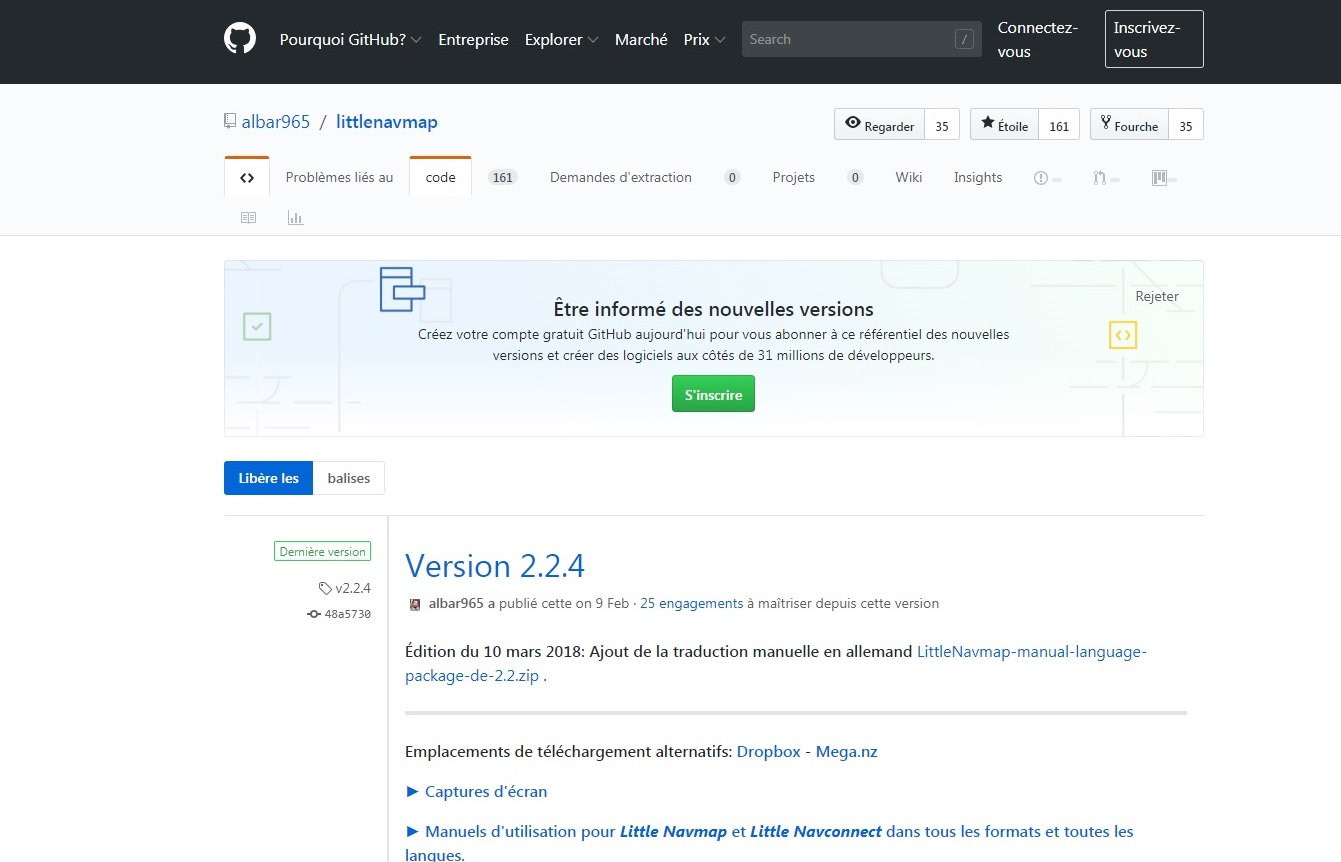
Task: Click the green S'inscrire button
Action: coord(713,394)
